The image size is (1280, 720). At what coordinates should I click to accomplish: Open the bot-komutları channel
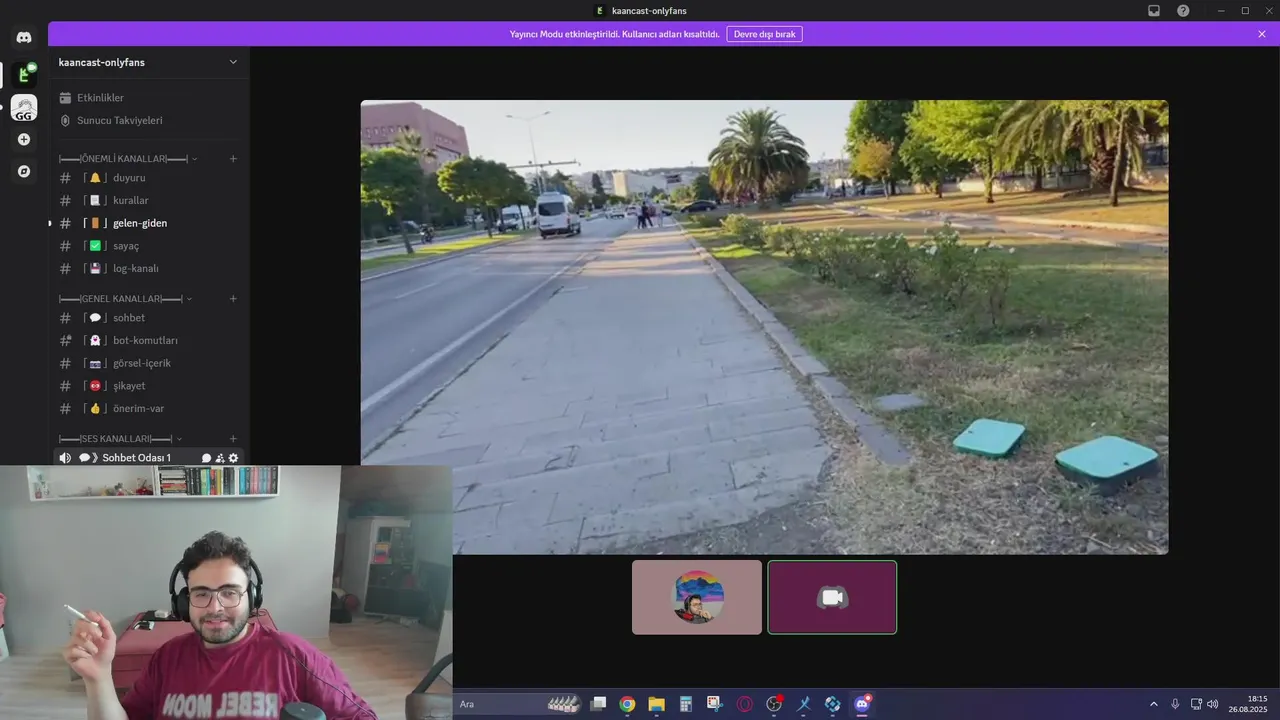coord(148,340)
